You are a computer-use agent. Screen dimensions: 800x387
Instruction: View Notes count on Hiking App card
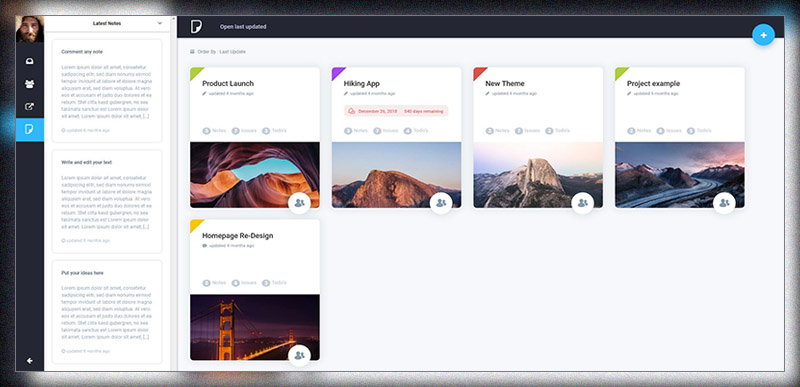point(356,131)
